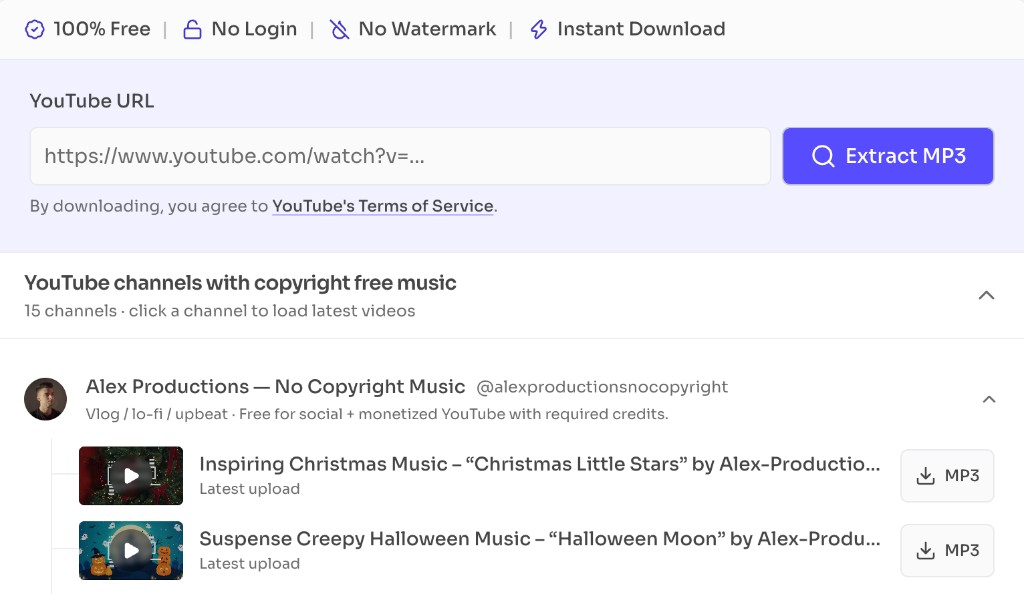Download MP3 for Halloween Moon track
This screenshot has height=594, width=1024.
[947, 550]
